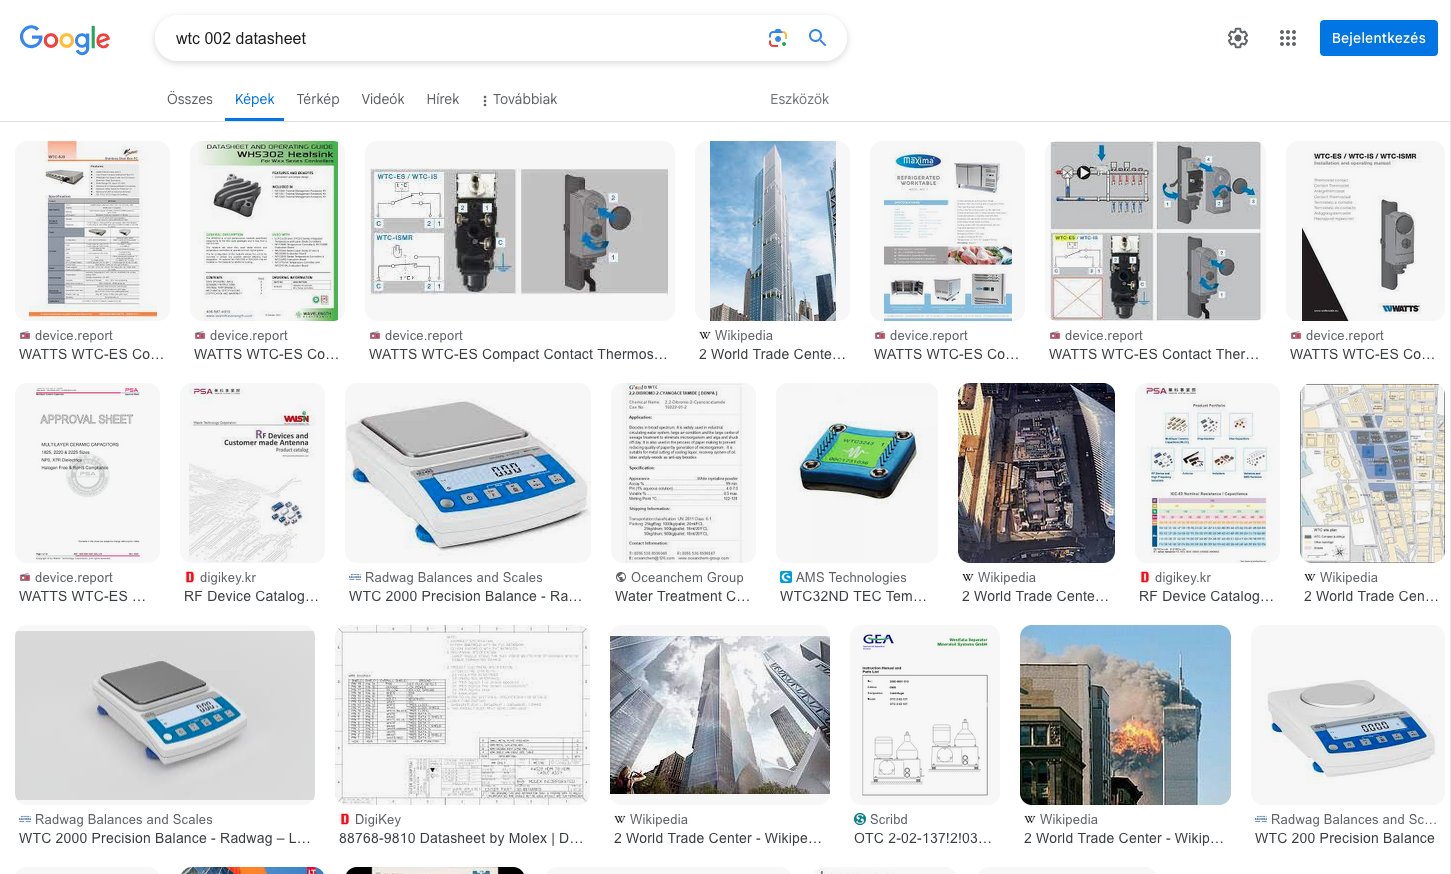This screenshot has width=1451, height=874.
Task: Click the Bejelentkezés sign-in button
Action: (x=1379, y=38)
